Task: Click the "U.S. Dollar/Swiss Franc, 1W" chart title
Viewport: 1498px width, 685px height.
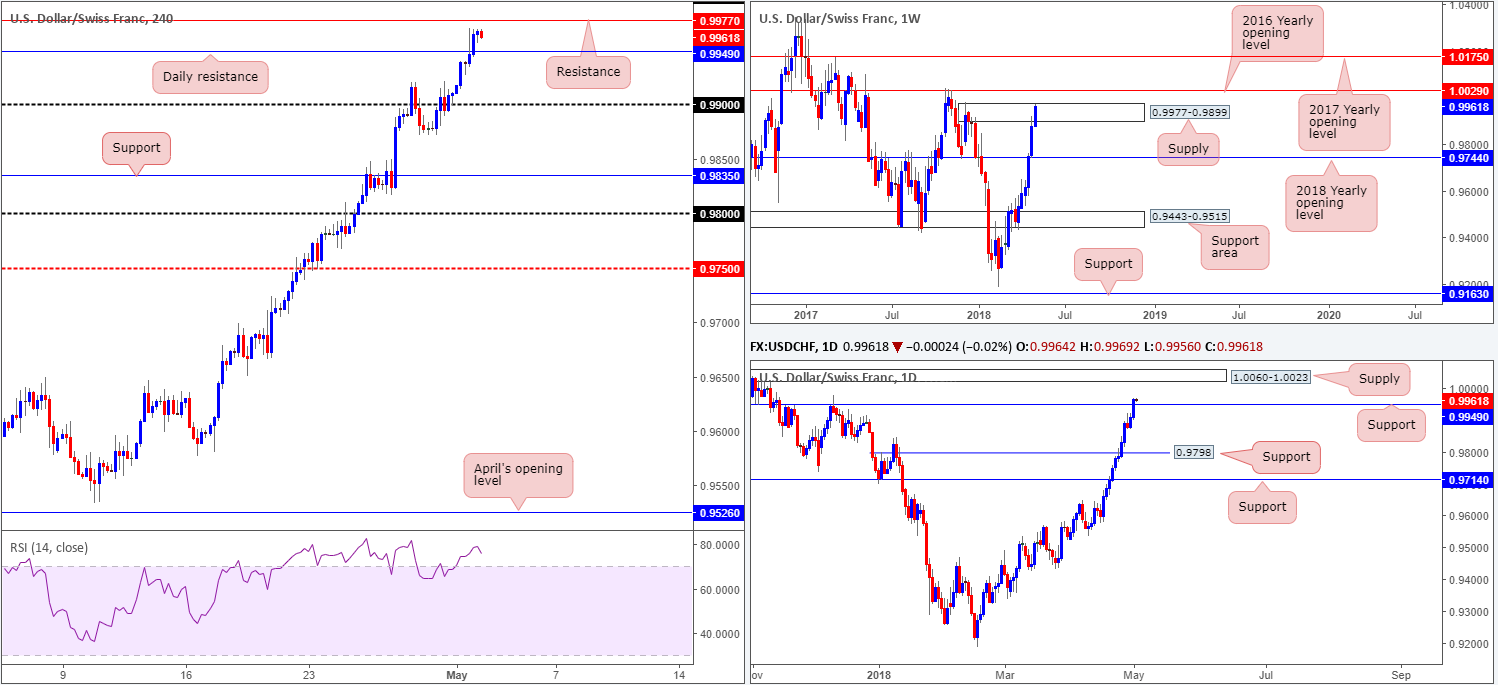Action: pos(840,18)
